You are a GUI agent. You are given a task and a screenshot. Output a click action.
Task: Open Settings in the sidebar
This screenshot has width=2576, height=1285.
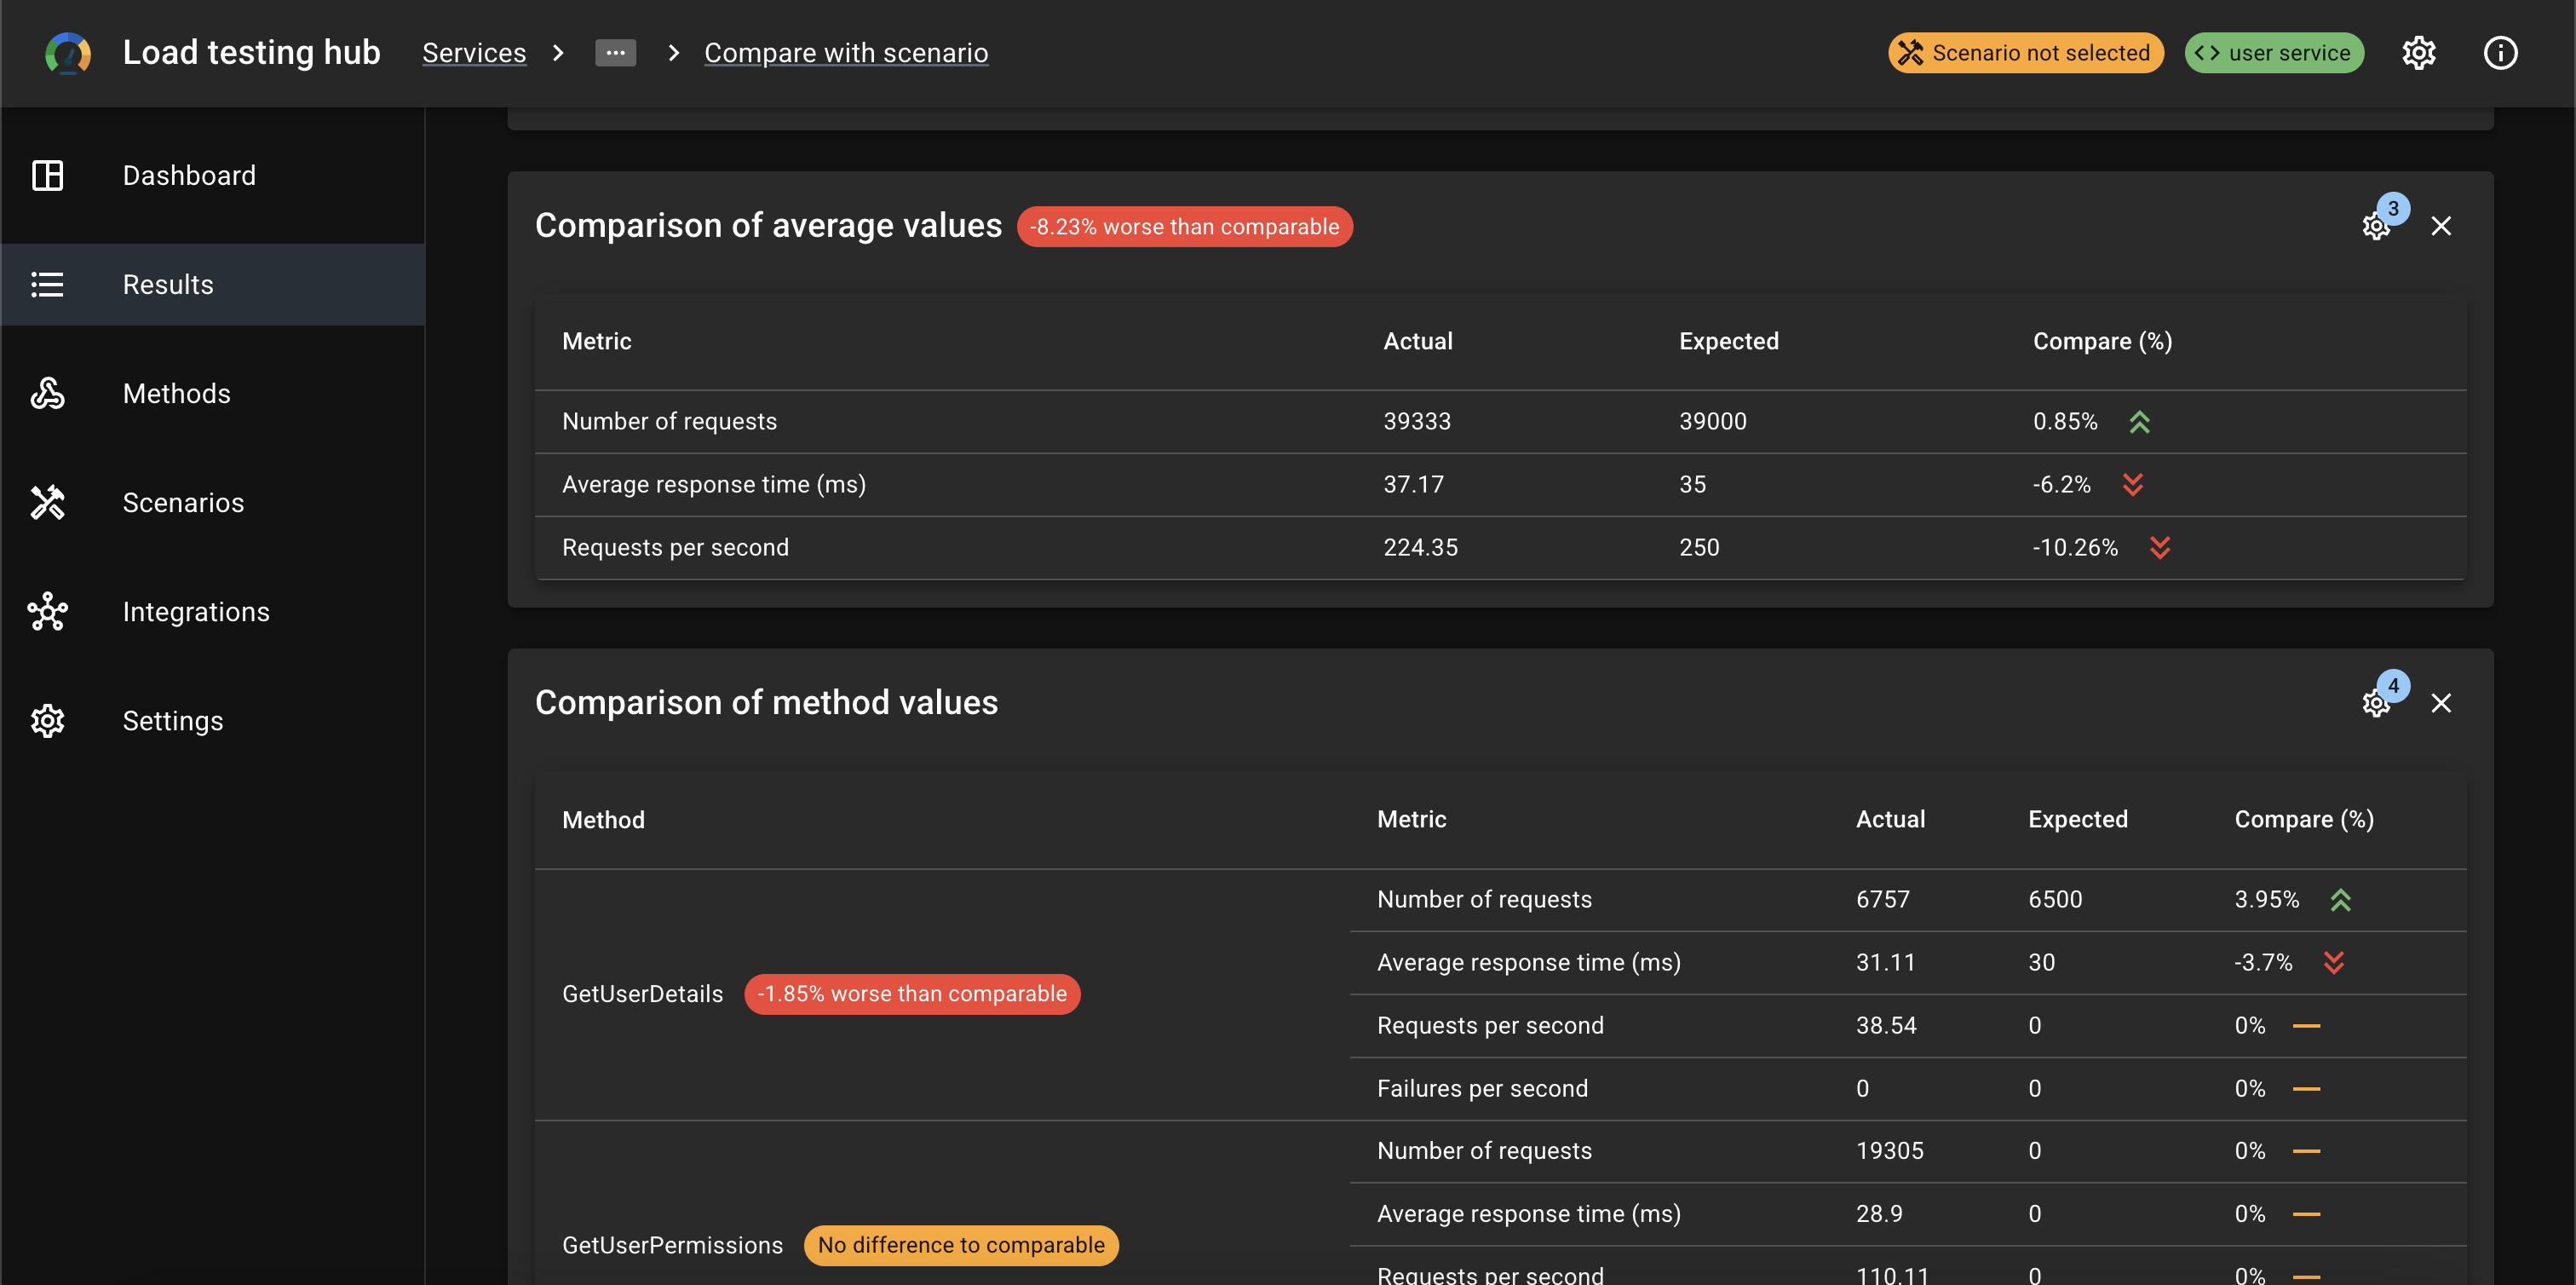click(213, 720)
